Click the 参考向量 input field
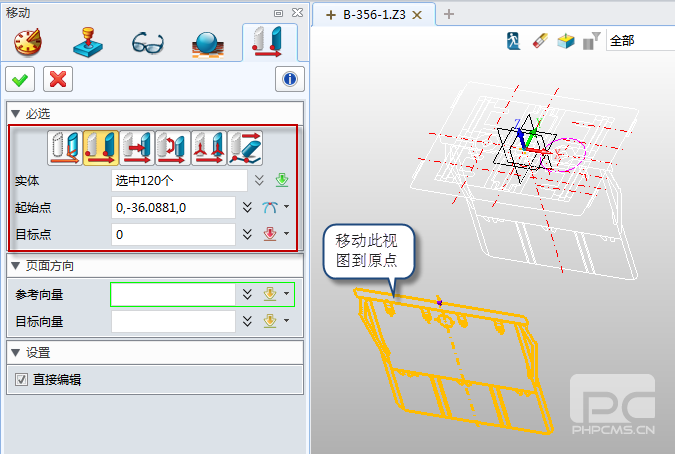This screenshot has height=454, width=675. click(x=172, y=294)
